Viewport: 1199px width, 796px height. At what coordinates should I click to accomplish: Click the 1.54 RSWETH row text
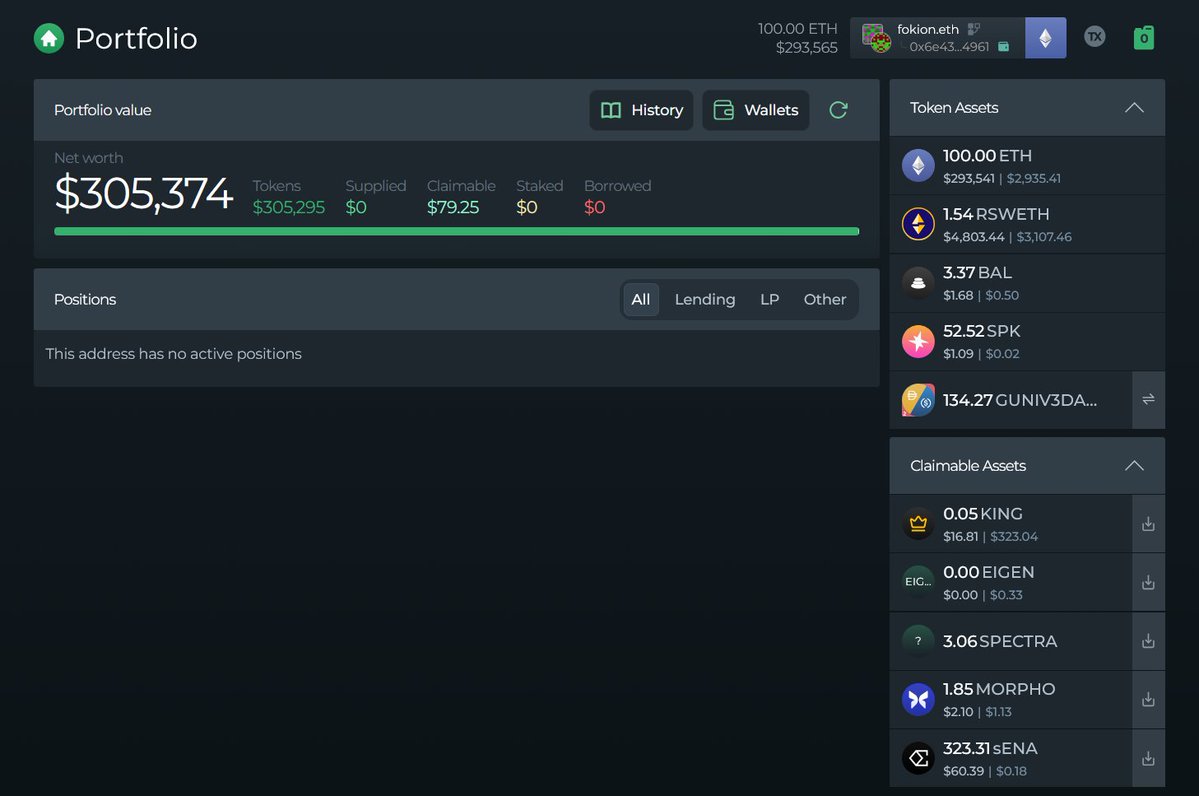click(996, 214)
